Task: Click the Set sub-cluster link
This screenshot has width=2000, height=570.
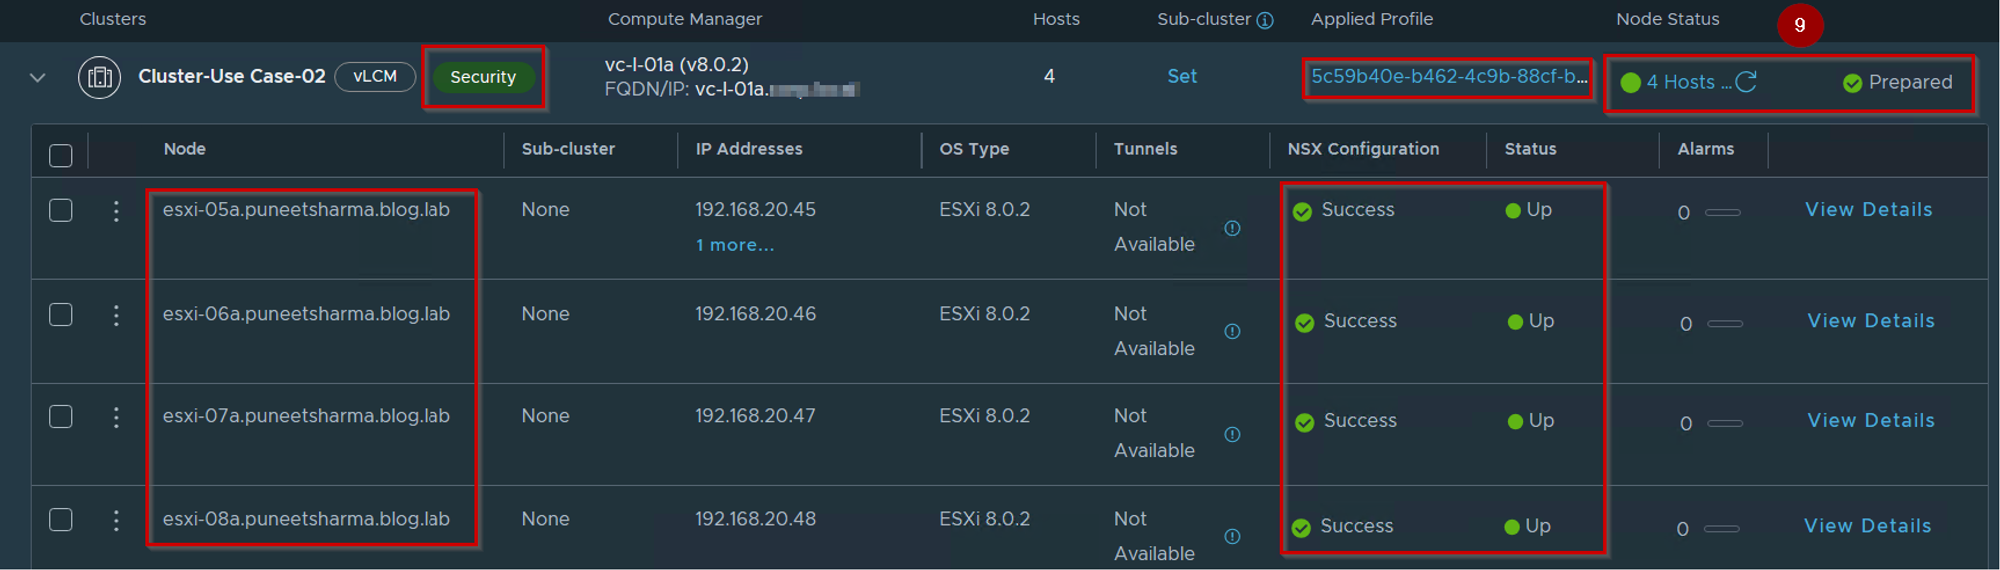Action: pos(1182,77)
